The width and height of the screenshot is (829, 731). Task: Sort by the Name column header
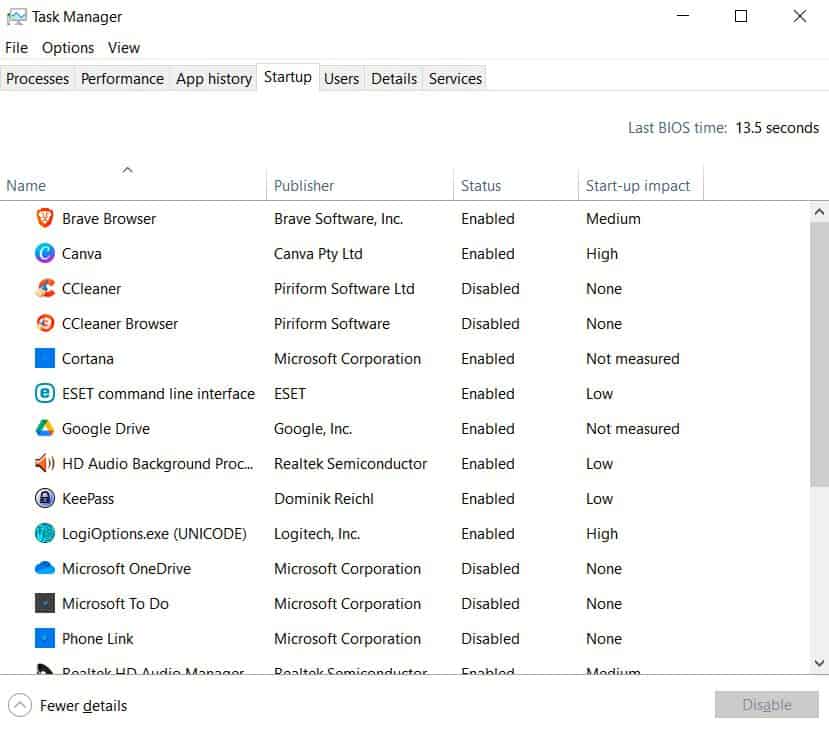tap(133, 185)
